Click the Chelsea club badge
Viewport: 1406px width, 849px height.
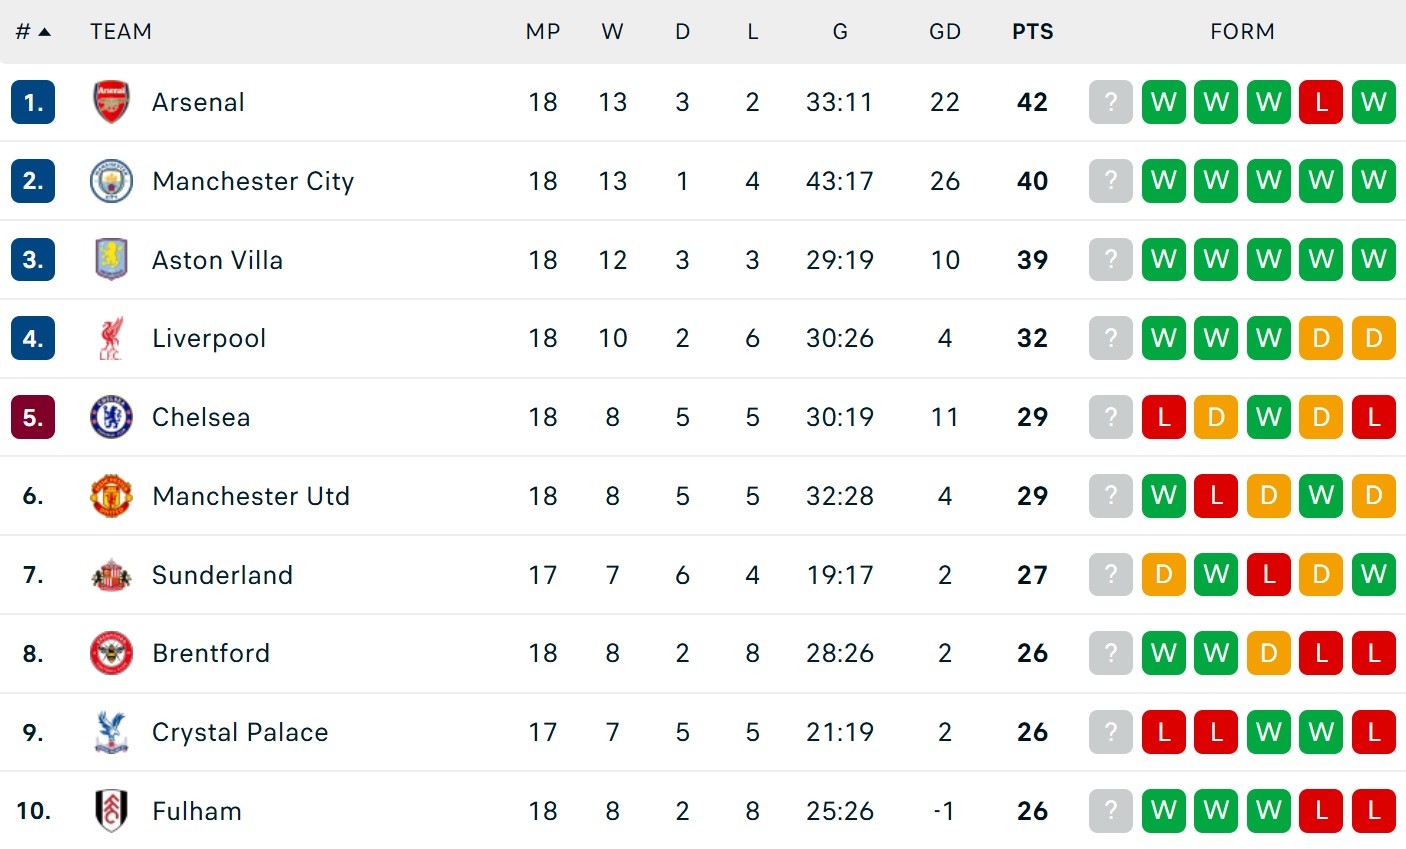(111, 417)
